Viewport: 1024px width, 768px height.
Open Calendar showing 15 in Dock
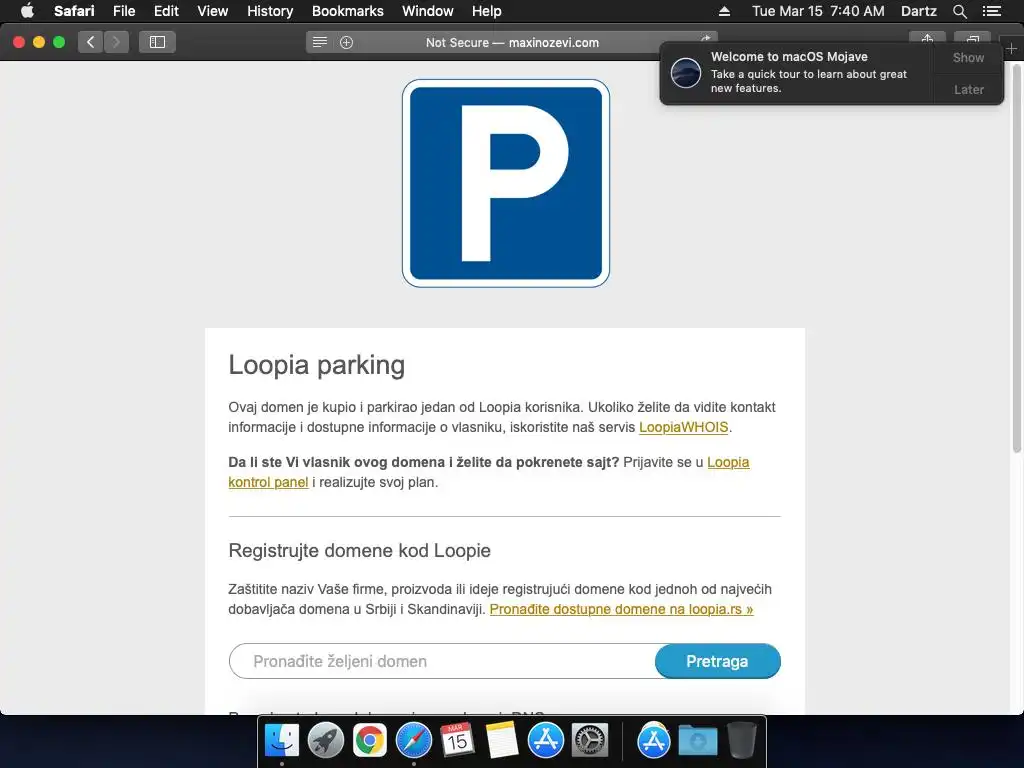tap(457, 741)
